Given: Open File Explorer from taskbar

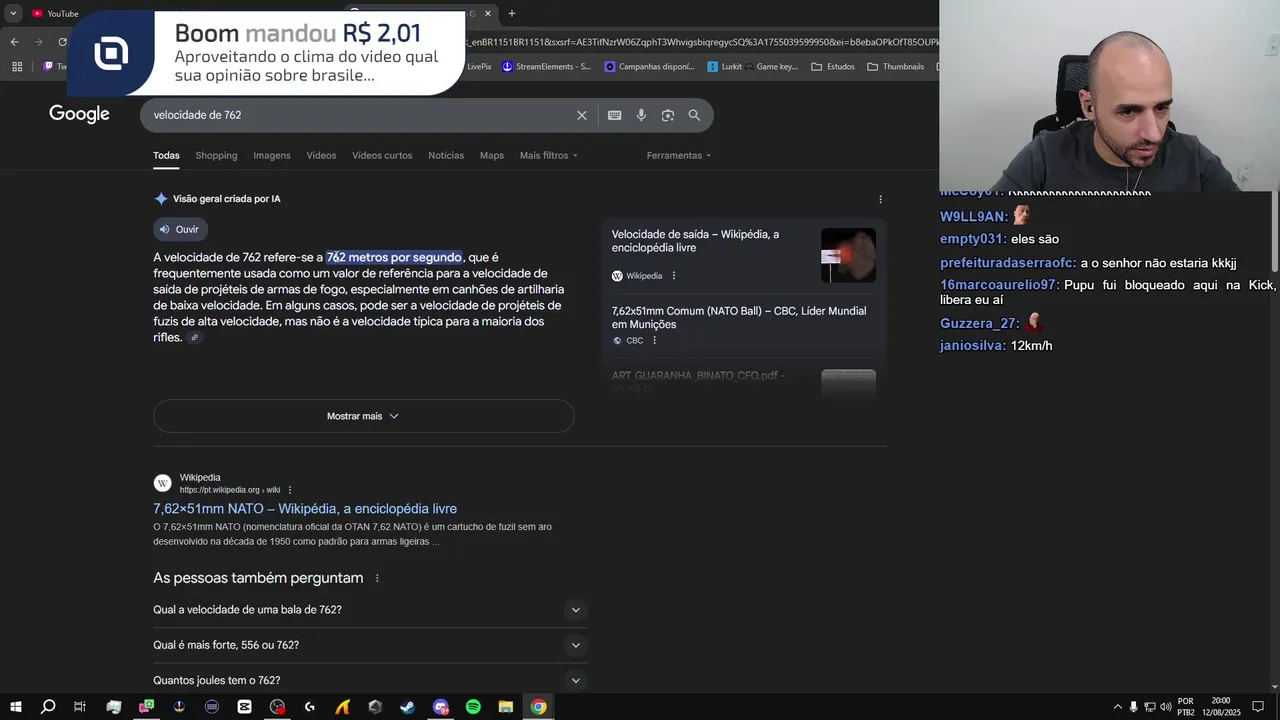Looking at the screenshot, I should coord(506,707).
